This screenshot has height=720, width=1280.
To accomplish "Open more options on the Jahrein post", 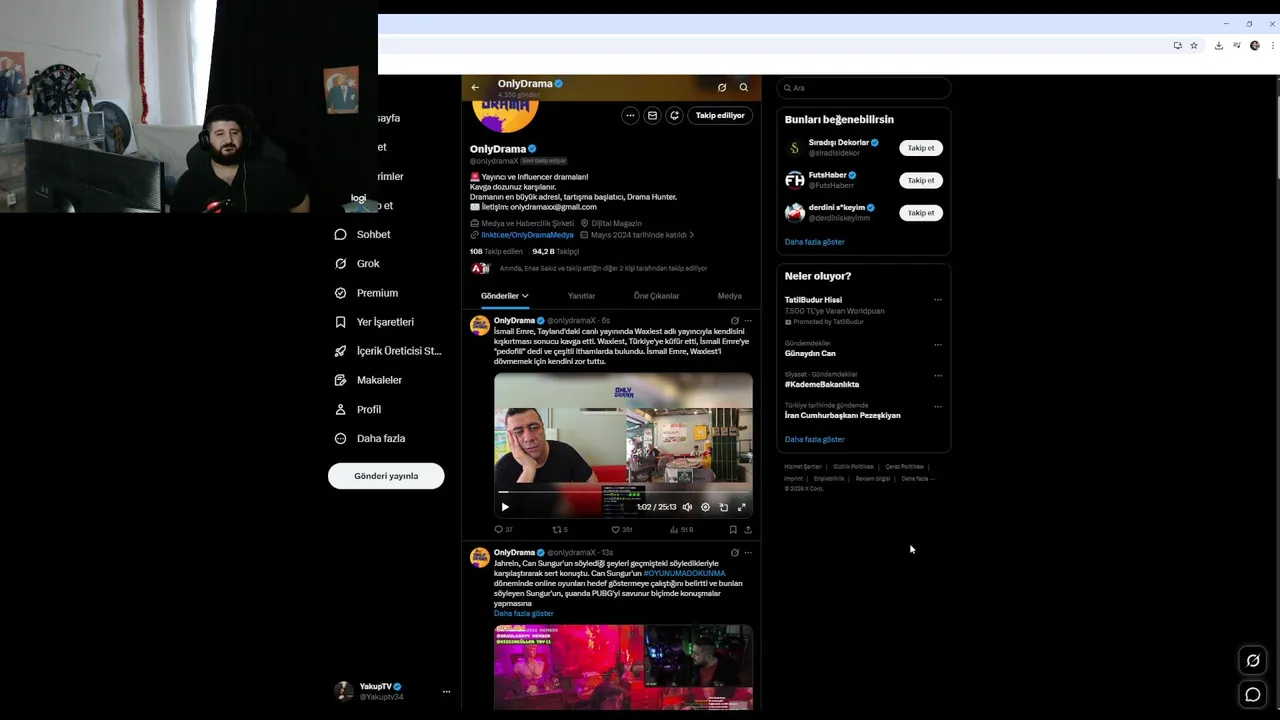I will pyautogui.click(x=748, y=553).
